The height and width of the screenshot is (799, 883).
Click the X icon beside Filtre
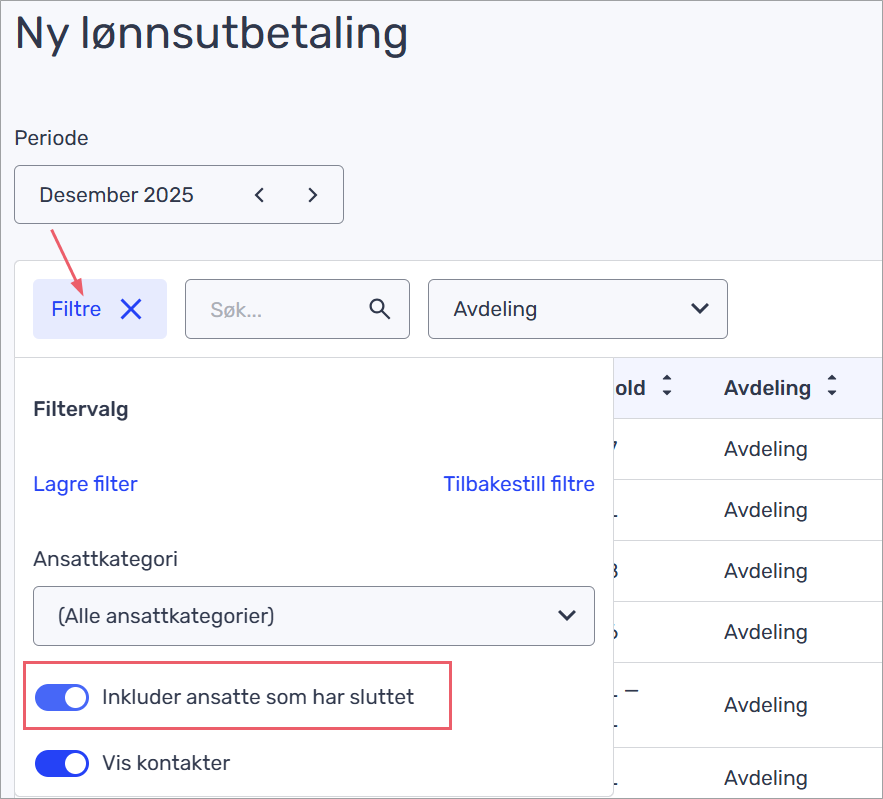tap(131, 309)
